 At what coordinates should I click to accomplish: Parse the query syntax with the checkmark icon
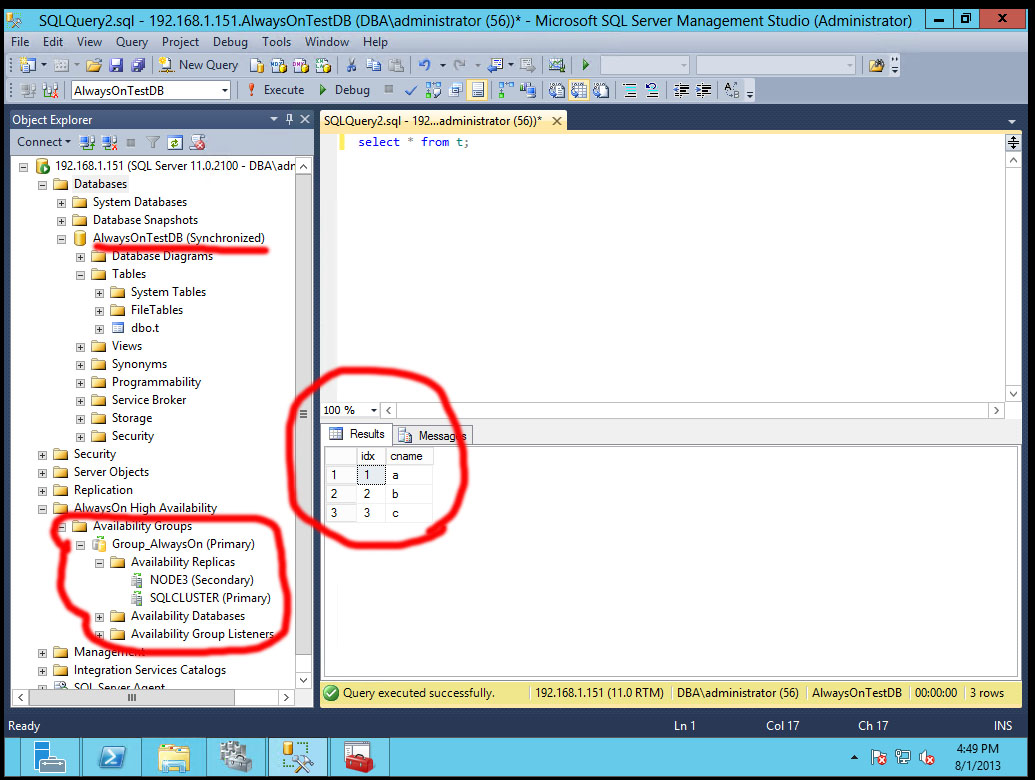[x=412, y=90]
